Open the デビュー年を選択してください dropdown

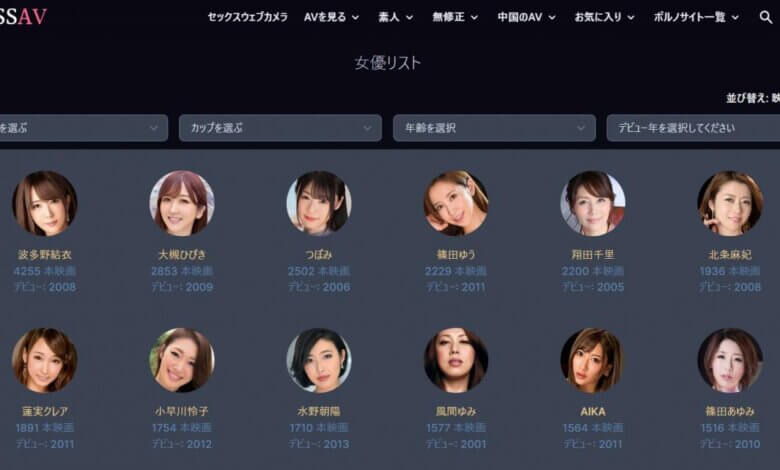point(693,128)
